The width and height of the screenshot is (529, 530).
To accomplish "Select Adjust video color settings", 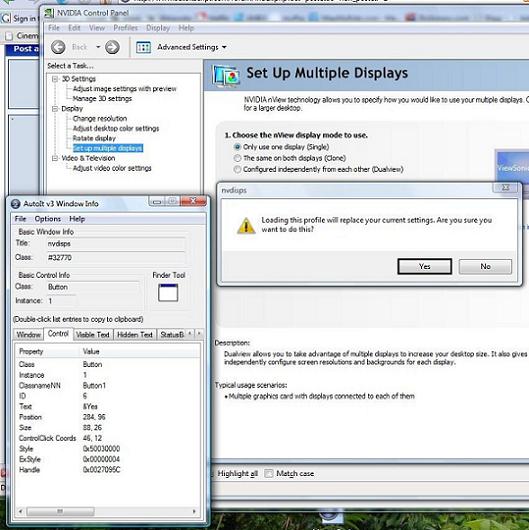I will click(112, 168).
